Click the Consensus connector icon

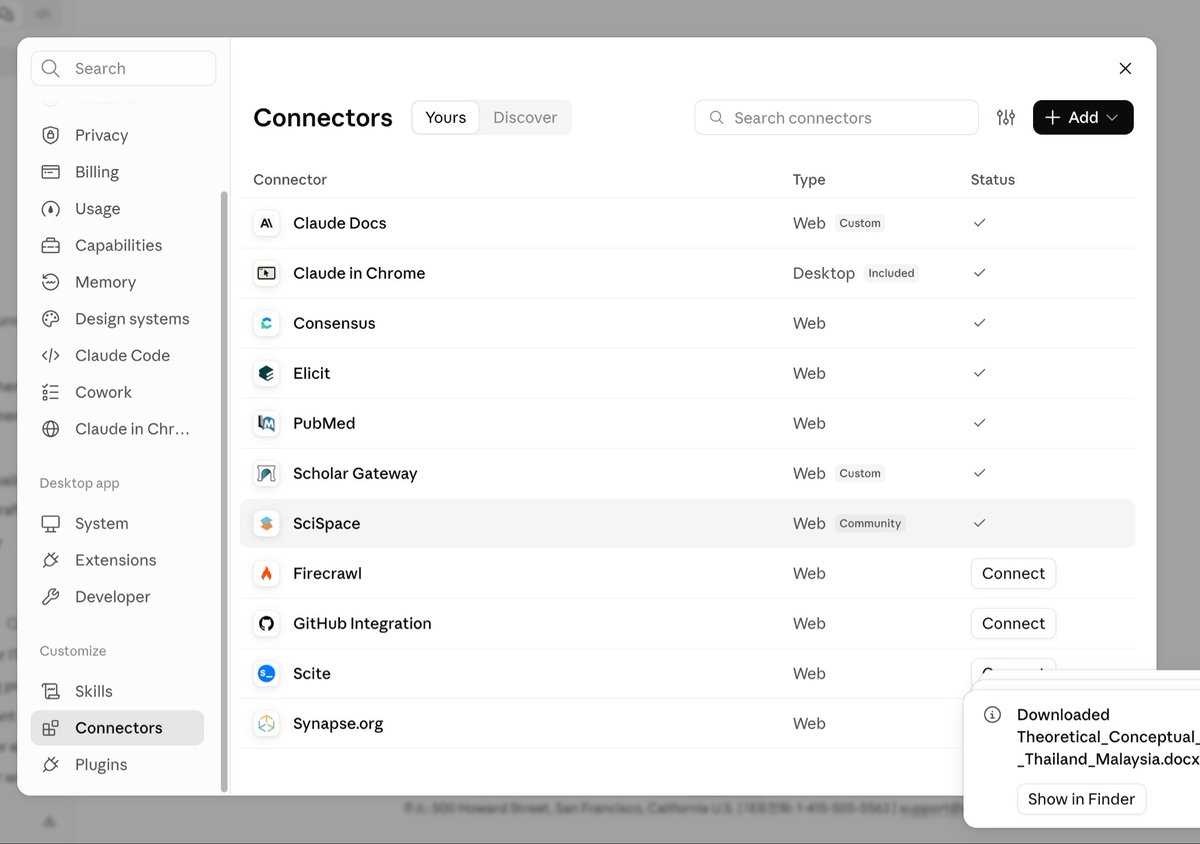coord(266,323)
